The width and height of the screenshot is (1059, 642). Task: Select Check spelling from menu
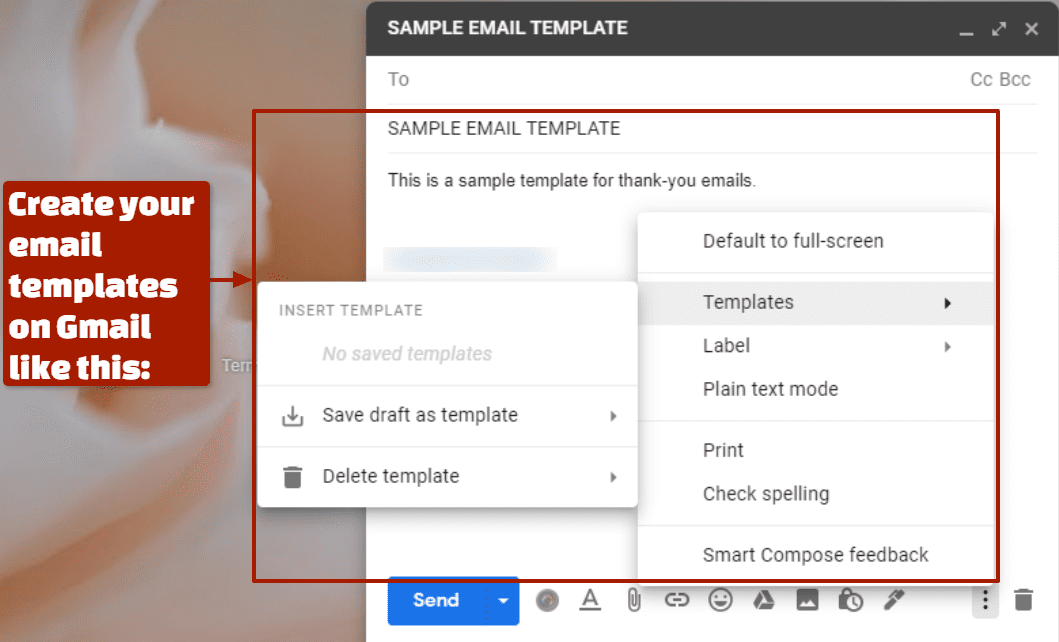click(766, 494)
